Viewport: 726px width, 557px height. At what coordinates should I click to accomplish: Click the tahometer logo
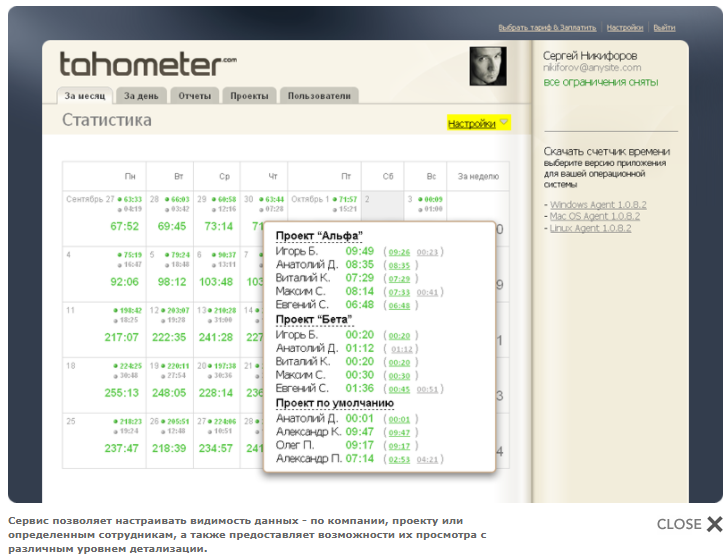coord(148,64)
